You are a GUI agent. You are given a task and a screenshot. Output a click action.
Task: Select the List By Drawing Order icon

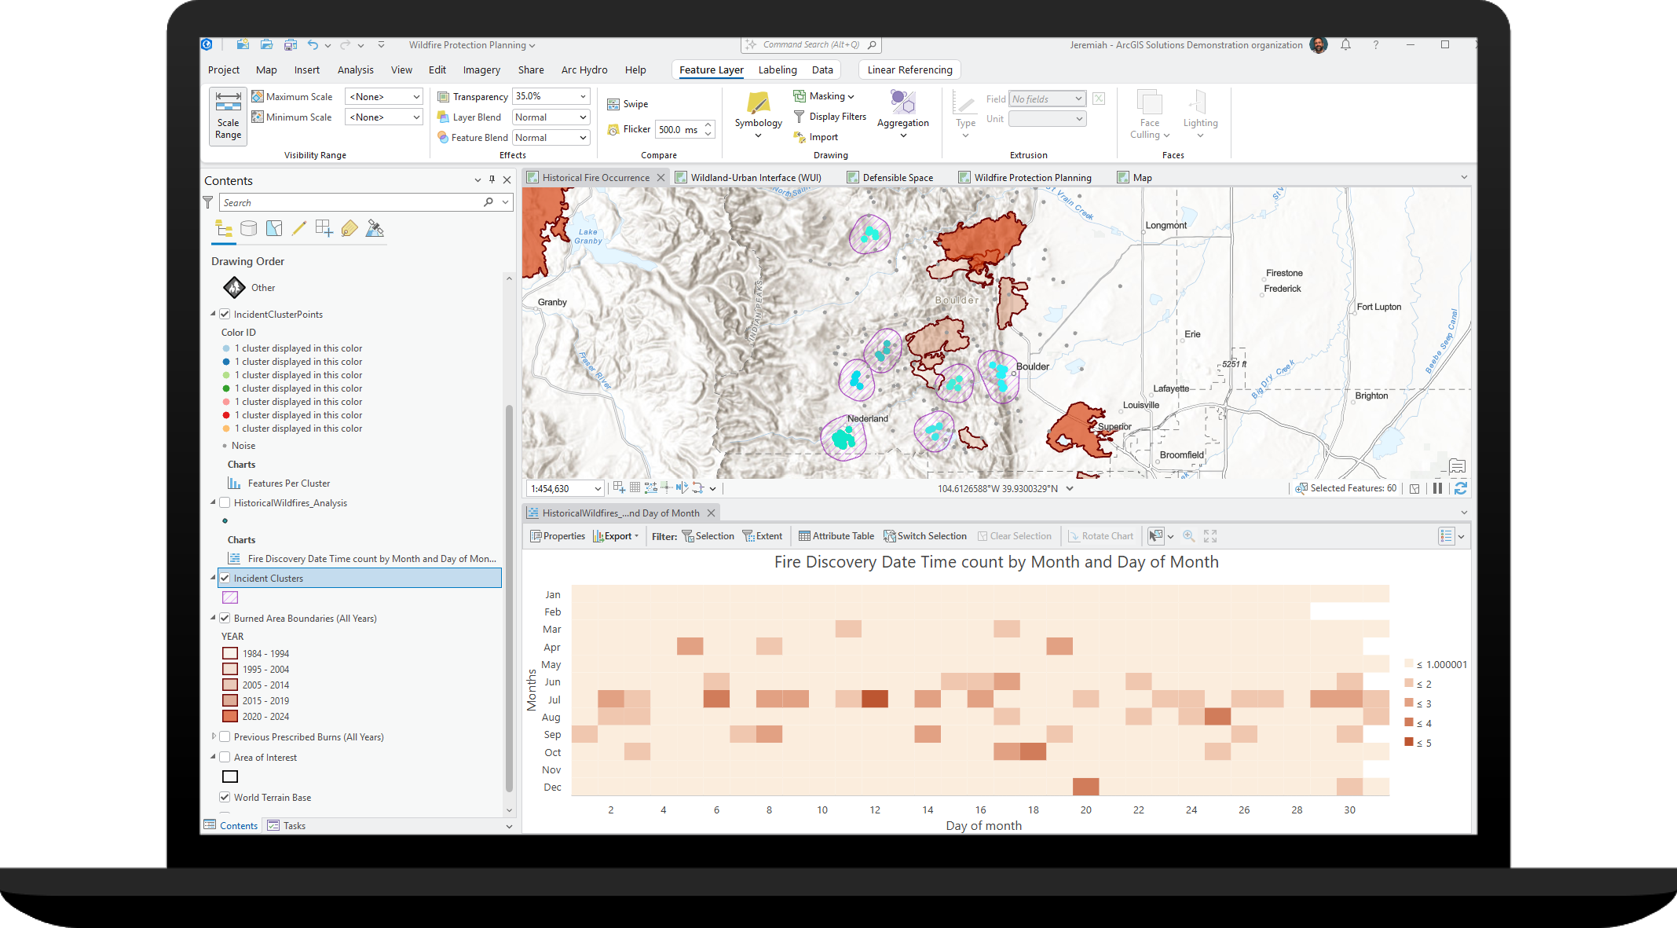223,228
